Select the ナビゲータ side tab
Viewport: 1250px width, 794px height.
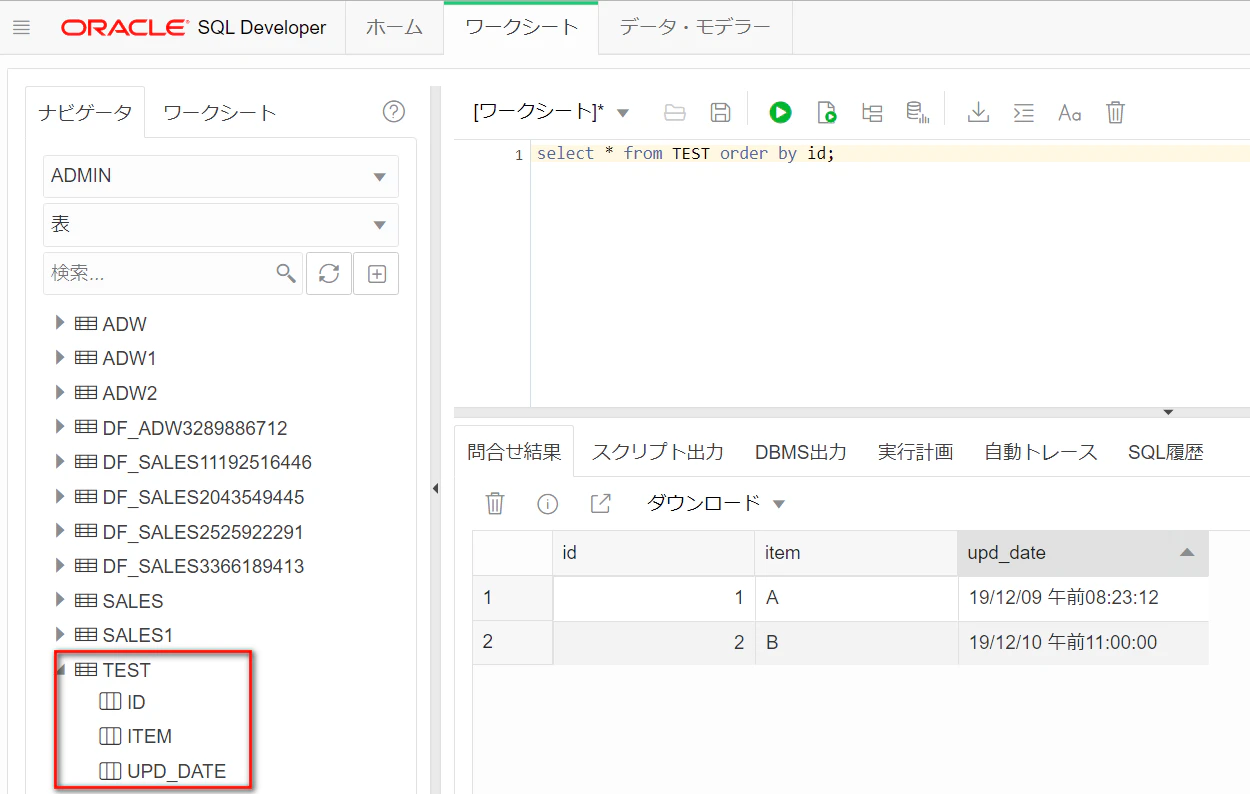click(x=85, y=113)
